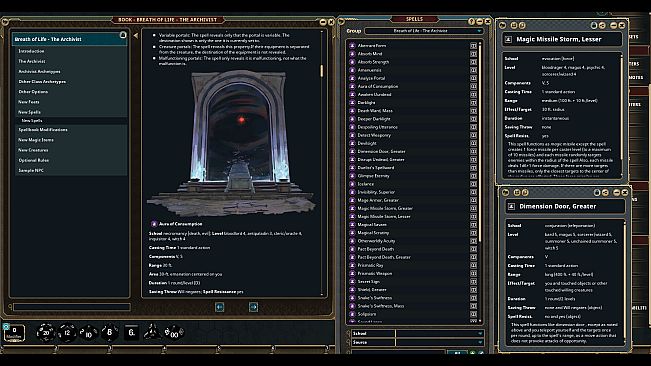The width and height of the screenshot is (651, 366).
Task: Click the portal artwork image
Action: click(x=231, y=143)
